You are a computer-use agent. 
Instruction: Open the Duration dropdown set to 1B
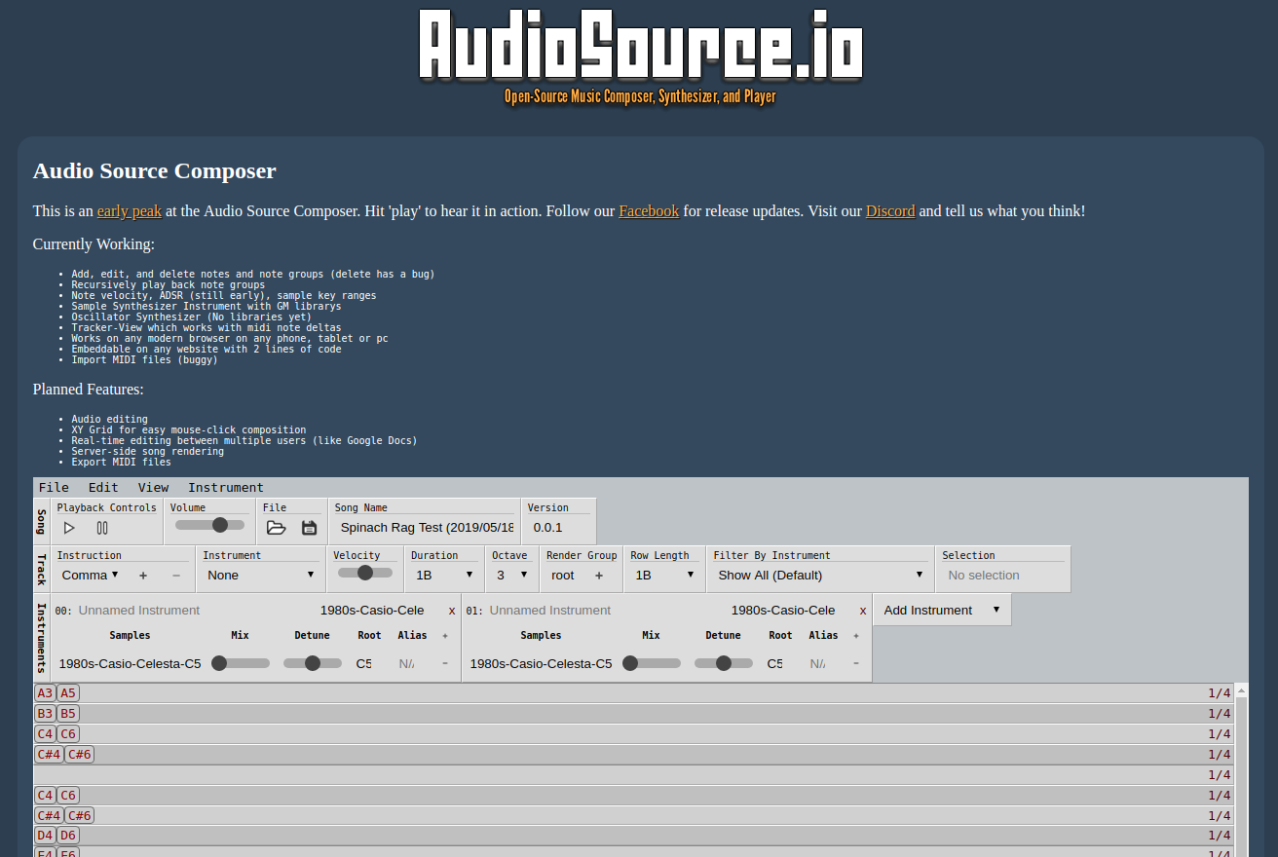[442, 575]
